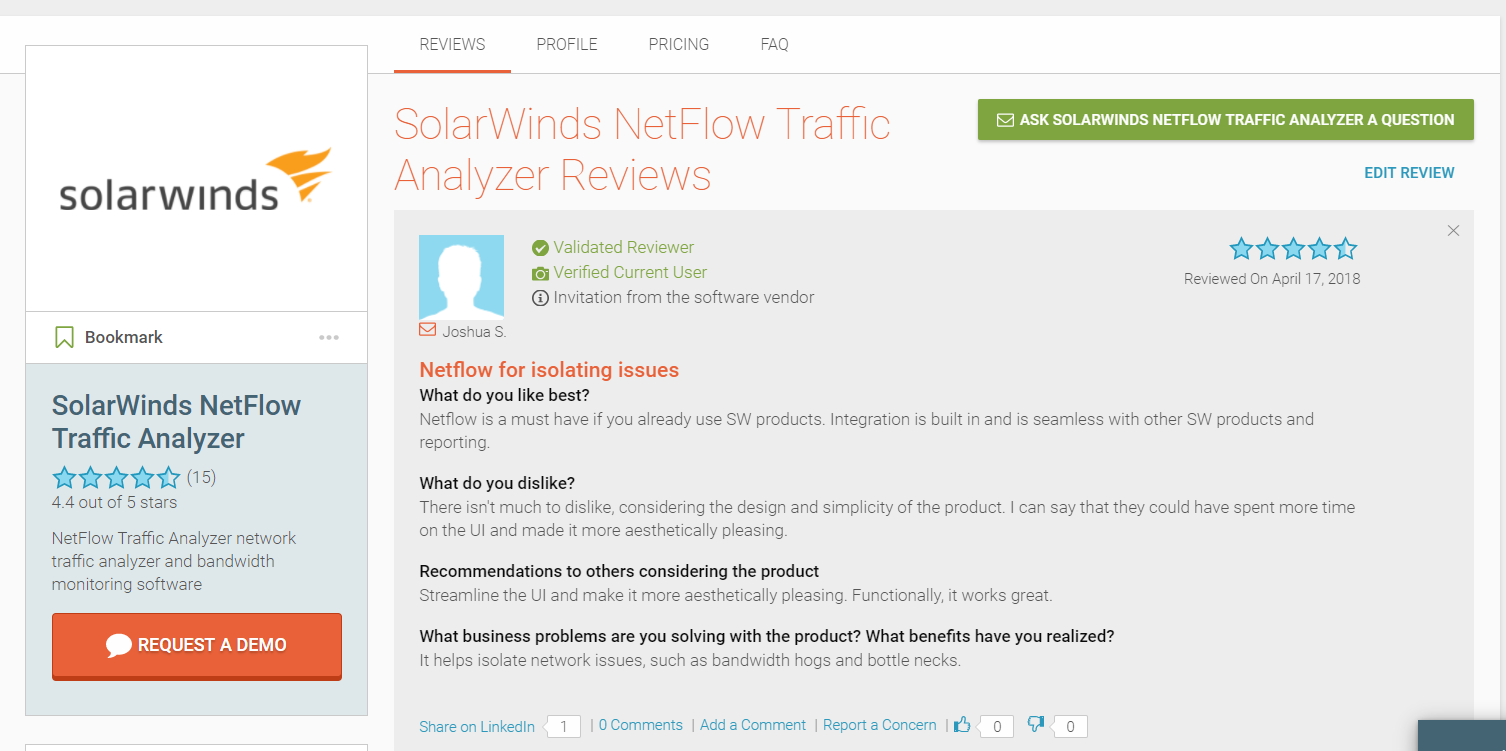Screen dimensions: 1506x751
Task: Click the info icon beside Invitation from the software vendor
Action: click(540, 298)
